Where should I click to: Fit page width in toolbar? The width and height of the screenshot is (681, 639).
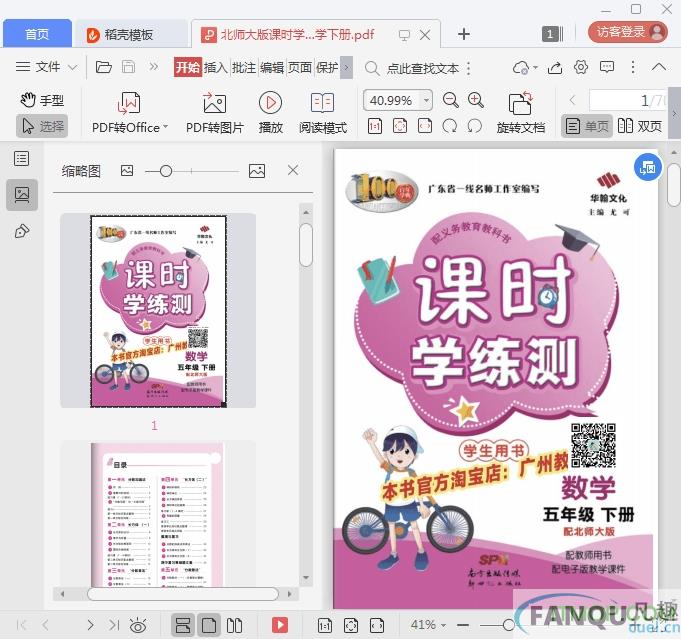[x=425, y=126]
